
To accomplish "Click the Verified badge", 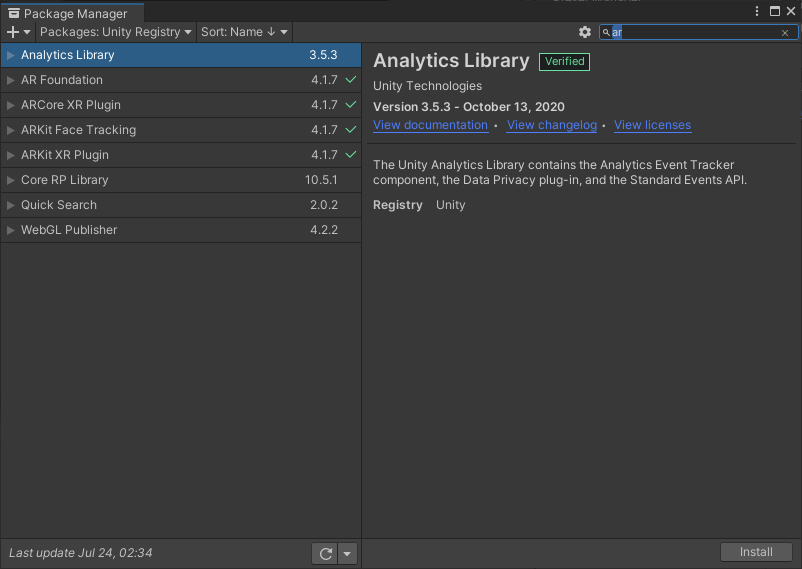I will click(564, 61).
